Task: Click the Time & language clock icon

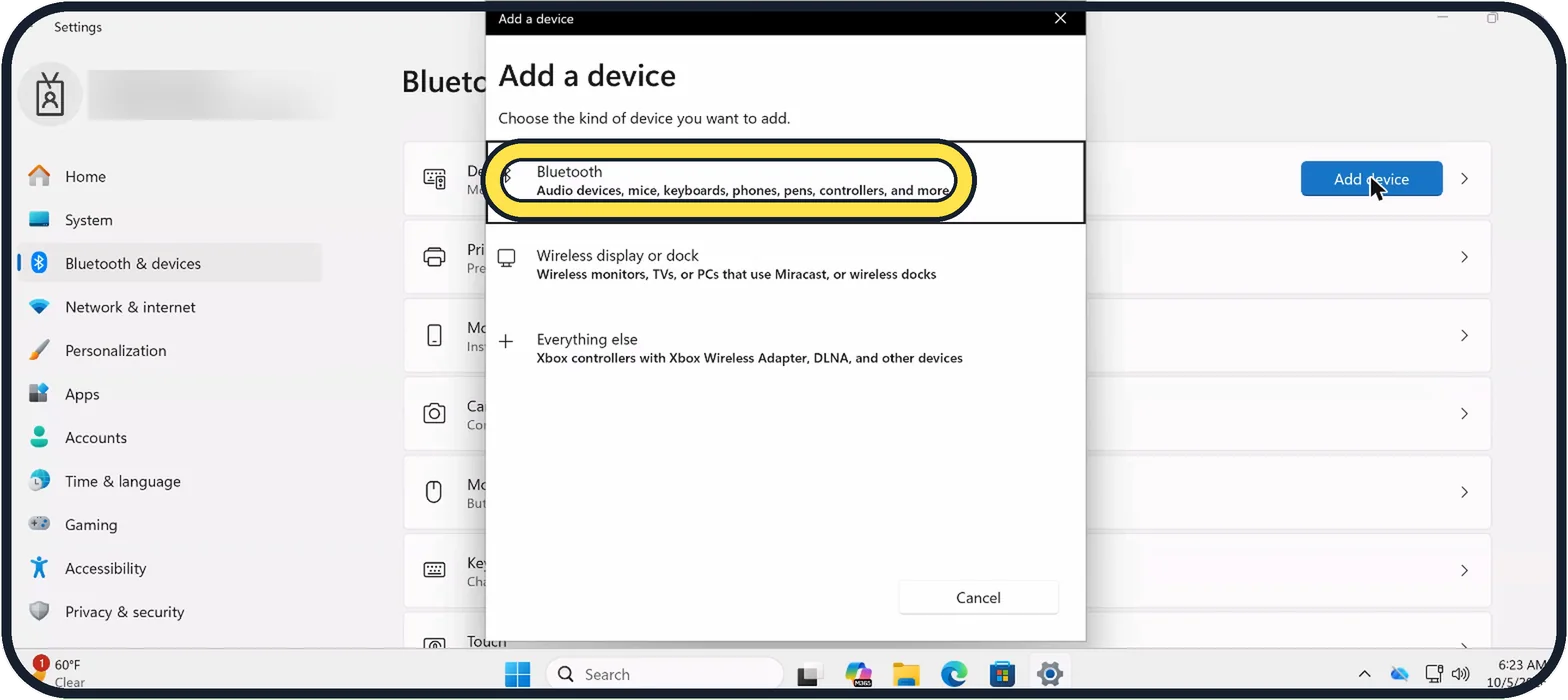Action: 39,481
